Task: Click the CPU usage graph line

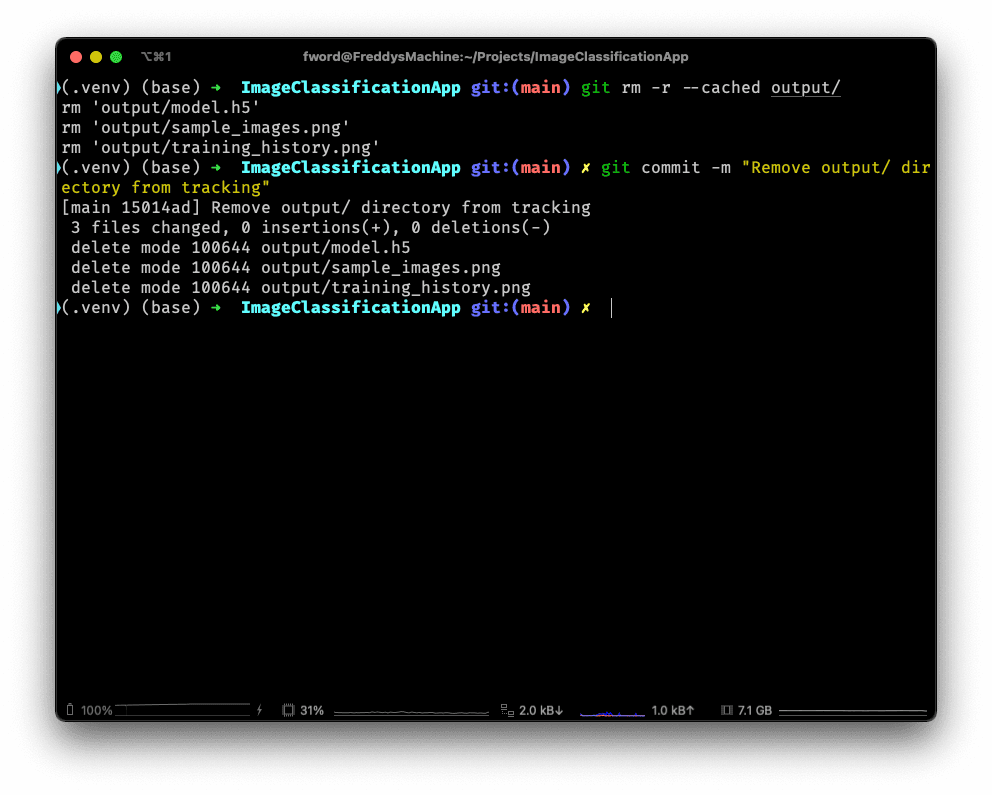Action: click(x=411, y=713)
